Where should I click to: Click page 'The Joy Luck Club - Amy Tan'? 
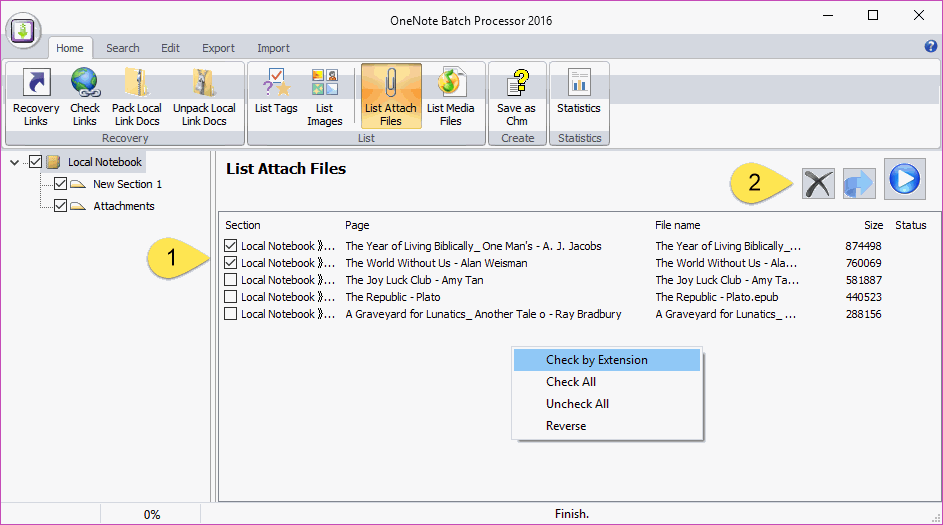(x=414, y=280)
